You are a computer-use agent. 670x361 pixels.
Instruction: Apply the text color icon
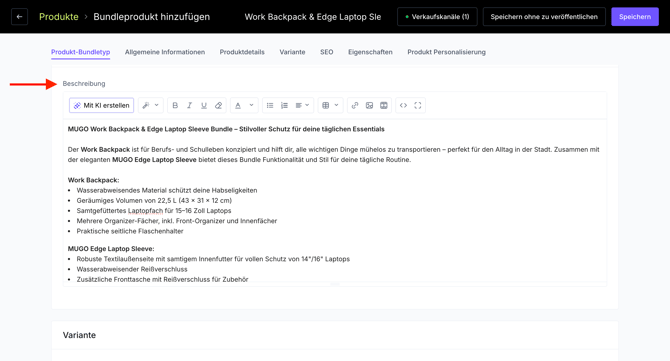click(238, 105)
